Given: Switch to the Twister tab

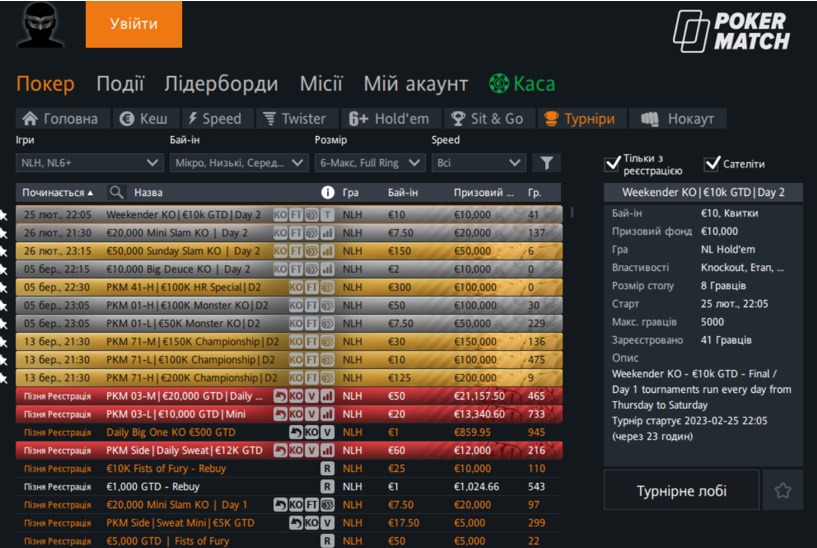Looking at the screenshot, I should pos(293,118).
